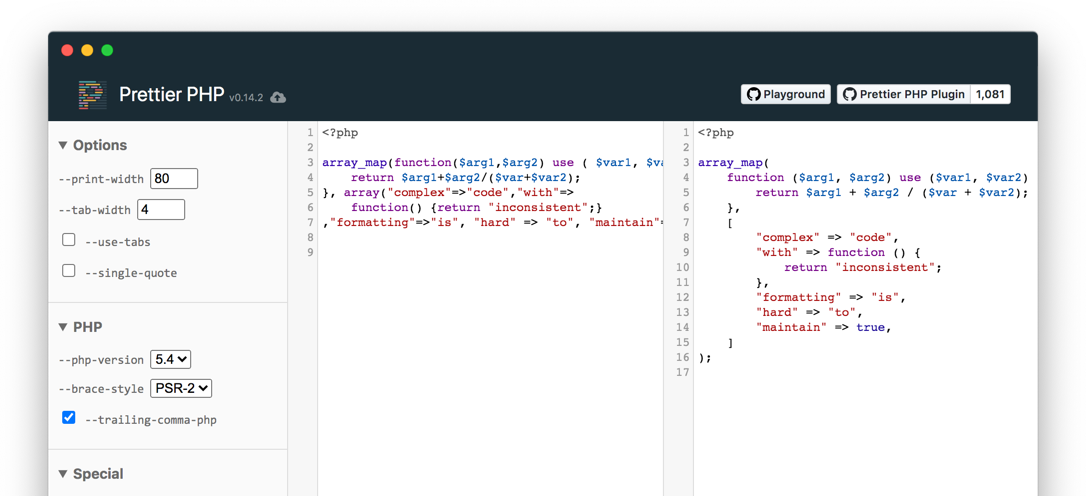Click output line "formatting" => "is",

[831, 297]
